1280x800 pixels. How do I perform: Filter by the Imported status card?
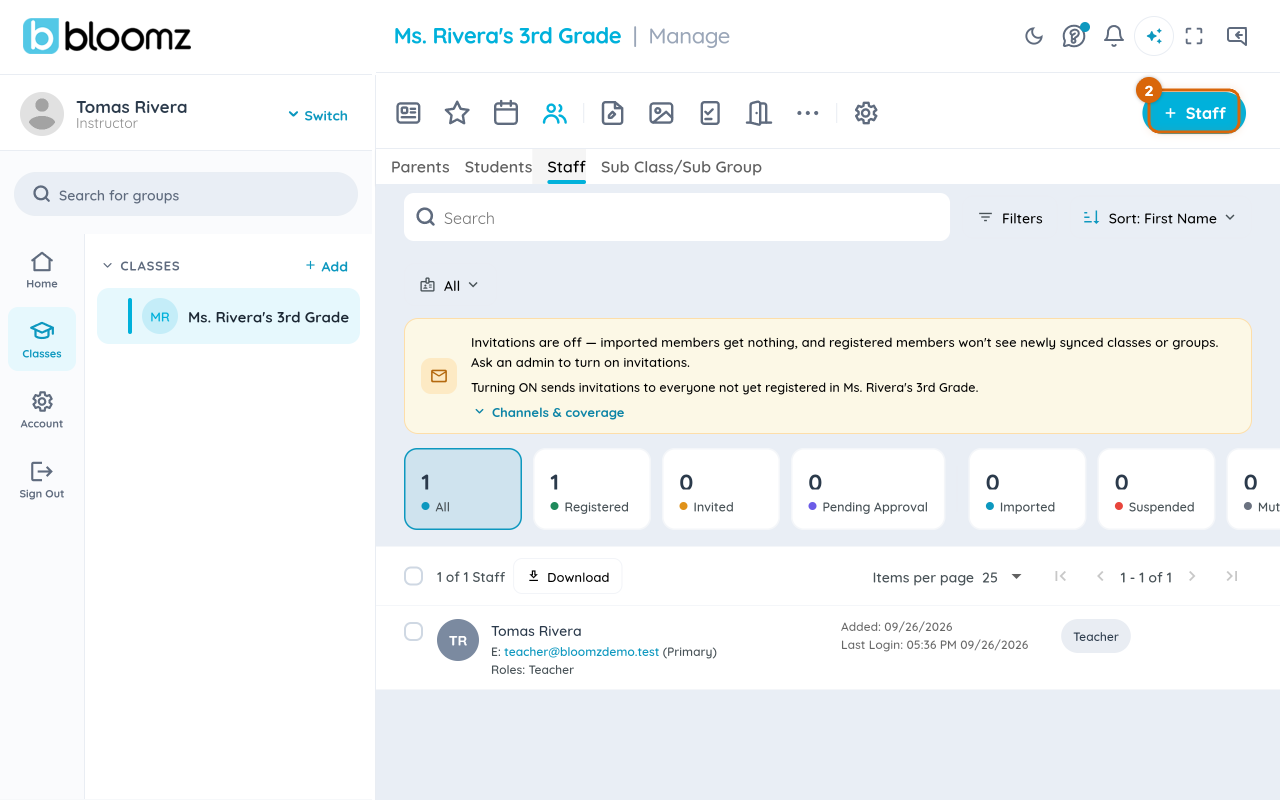(1027, 489)
